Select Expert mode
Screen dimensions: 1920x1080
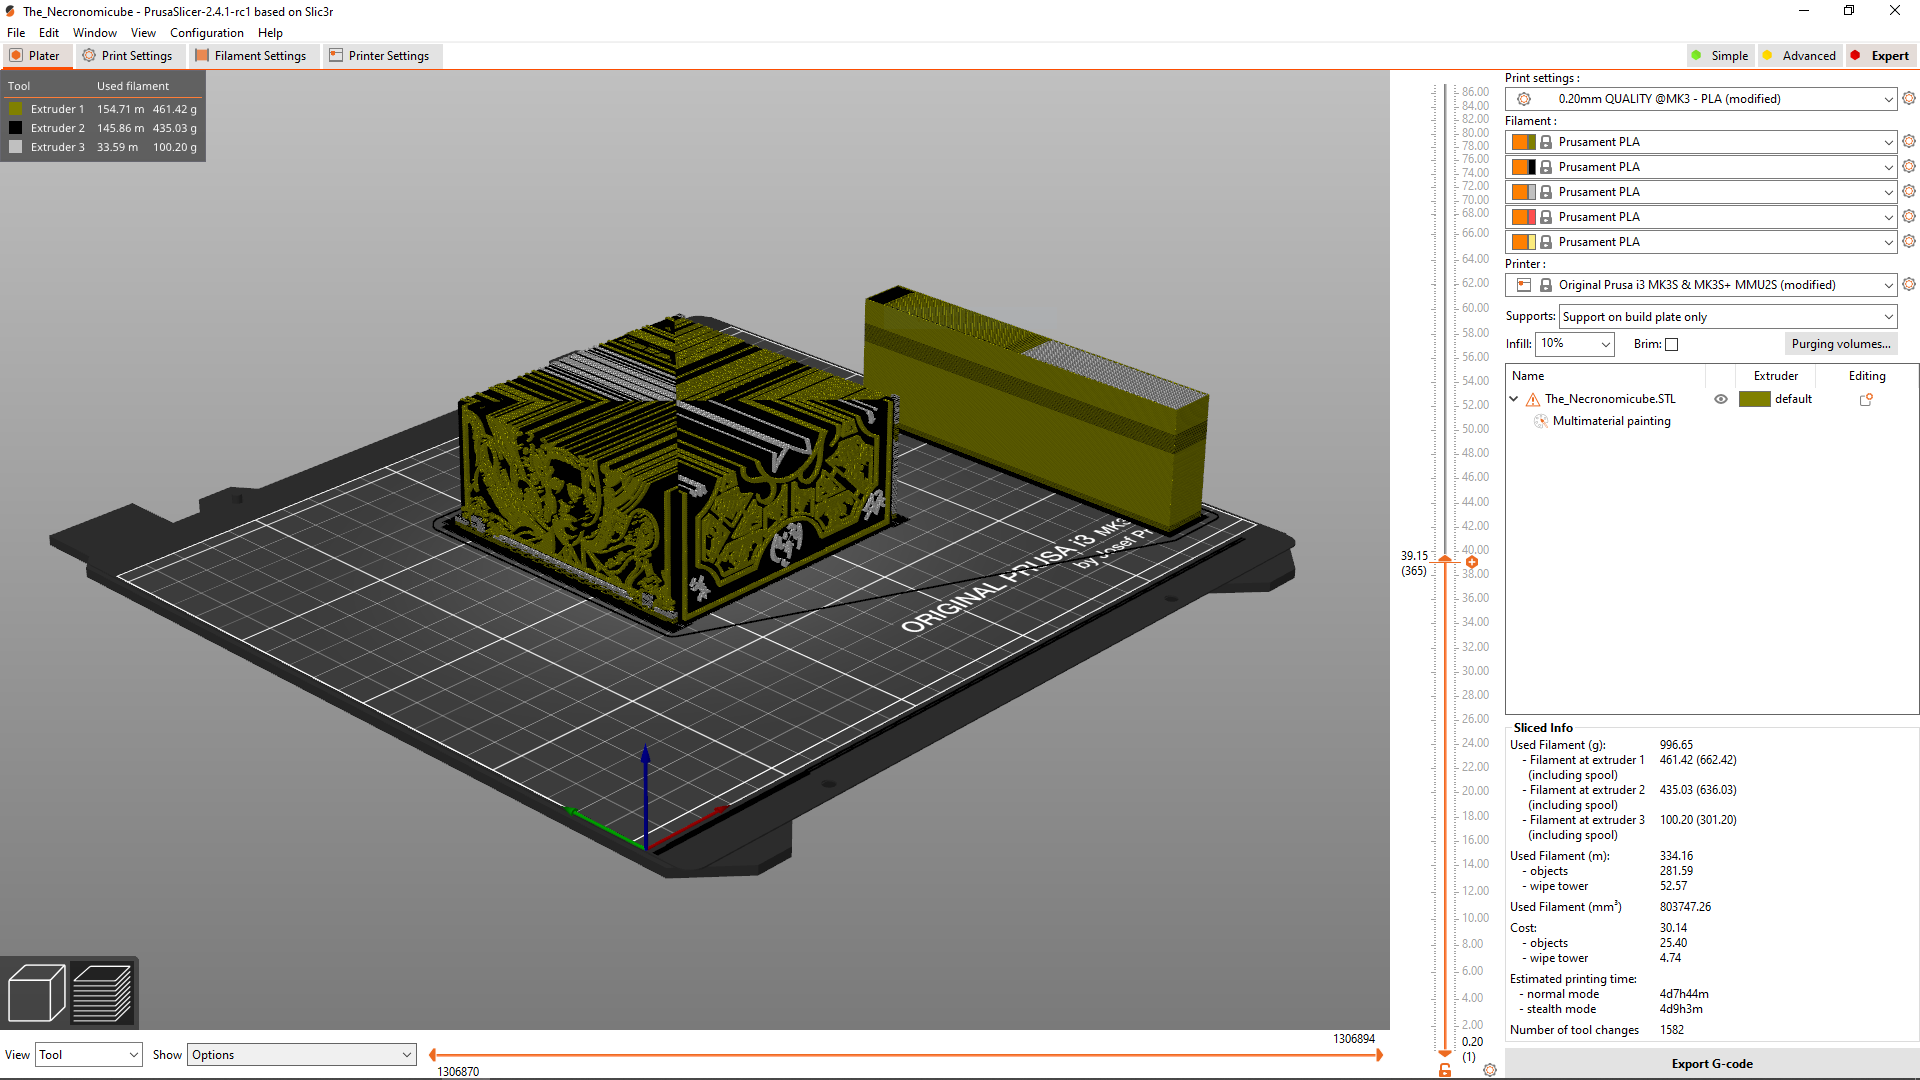point(1880,56)
